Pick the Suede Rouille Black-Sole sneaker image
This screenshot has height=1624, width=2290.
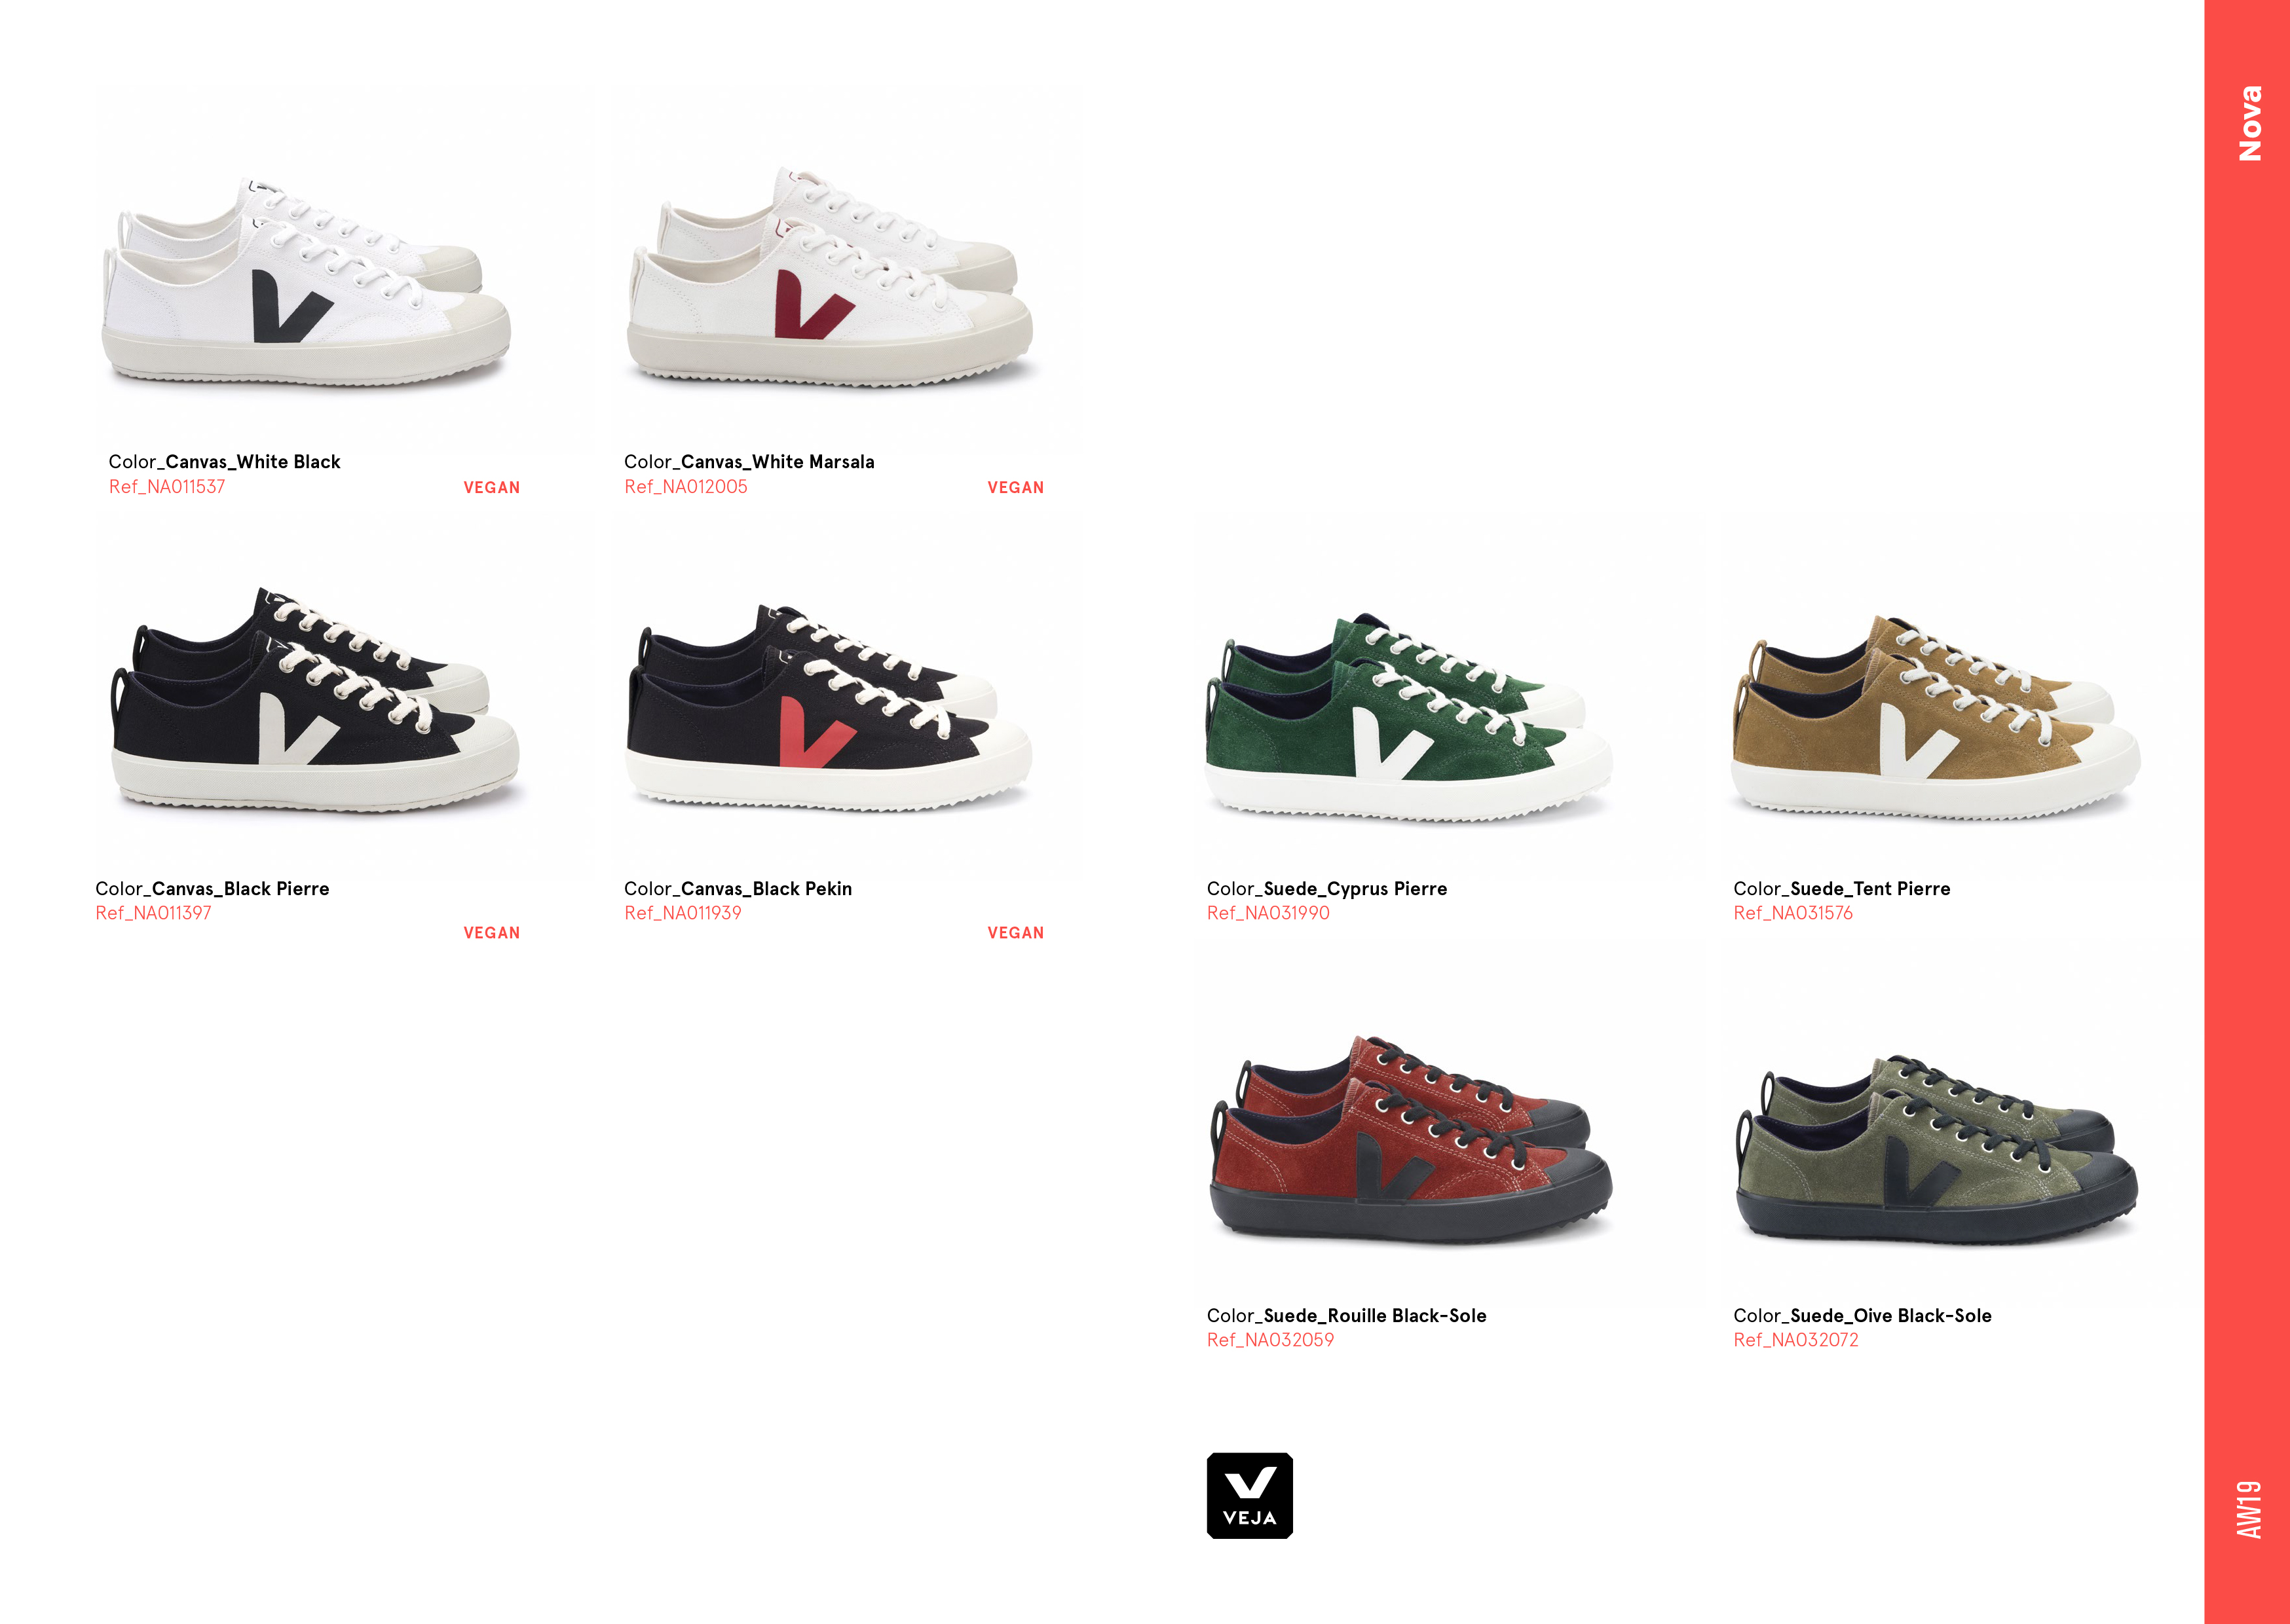pos(1410,1140)
